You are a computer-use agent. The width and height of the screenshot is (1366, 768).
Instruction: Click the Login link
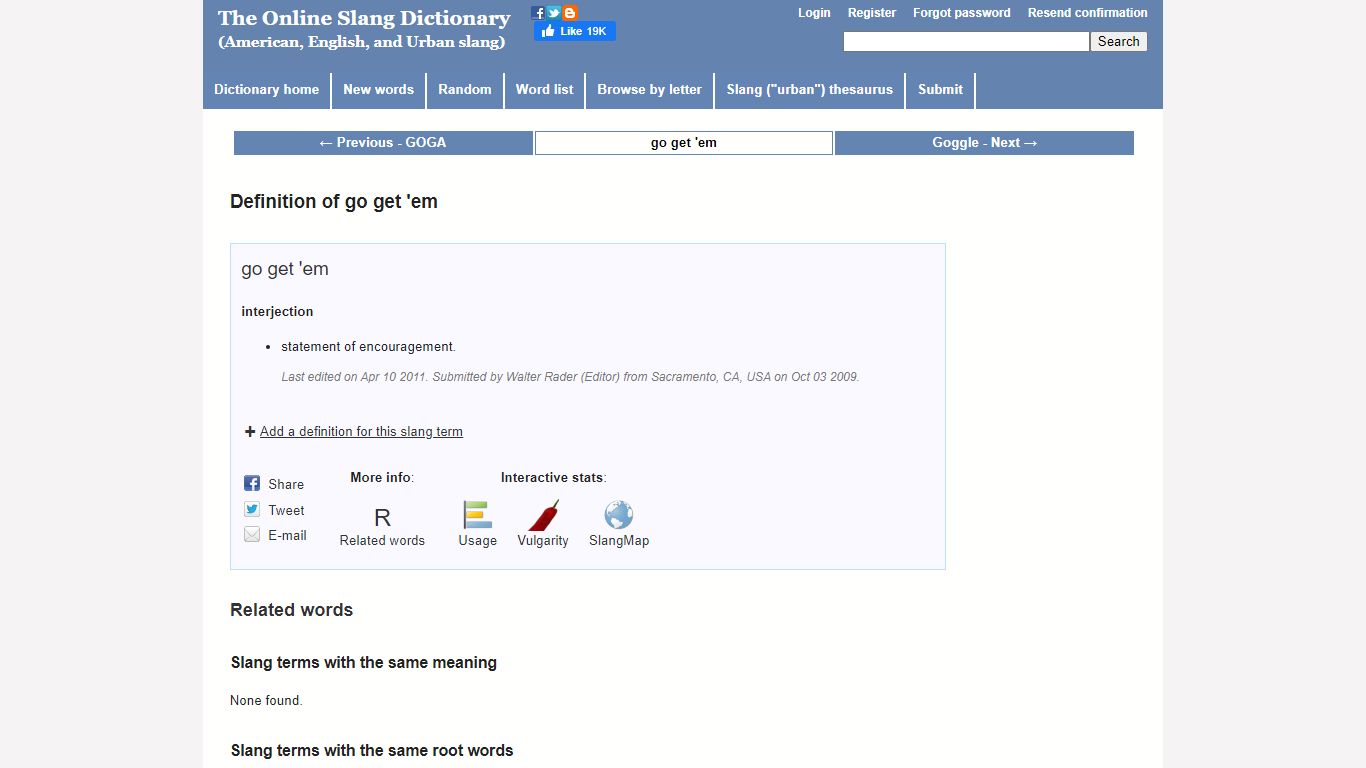tap(814, 13)
